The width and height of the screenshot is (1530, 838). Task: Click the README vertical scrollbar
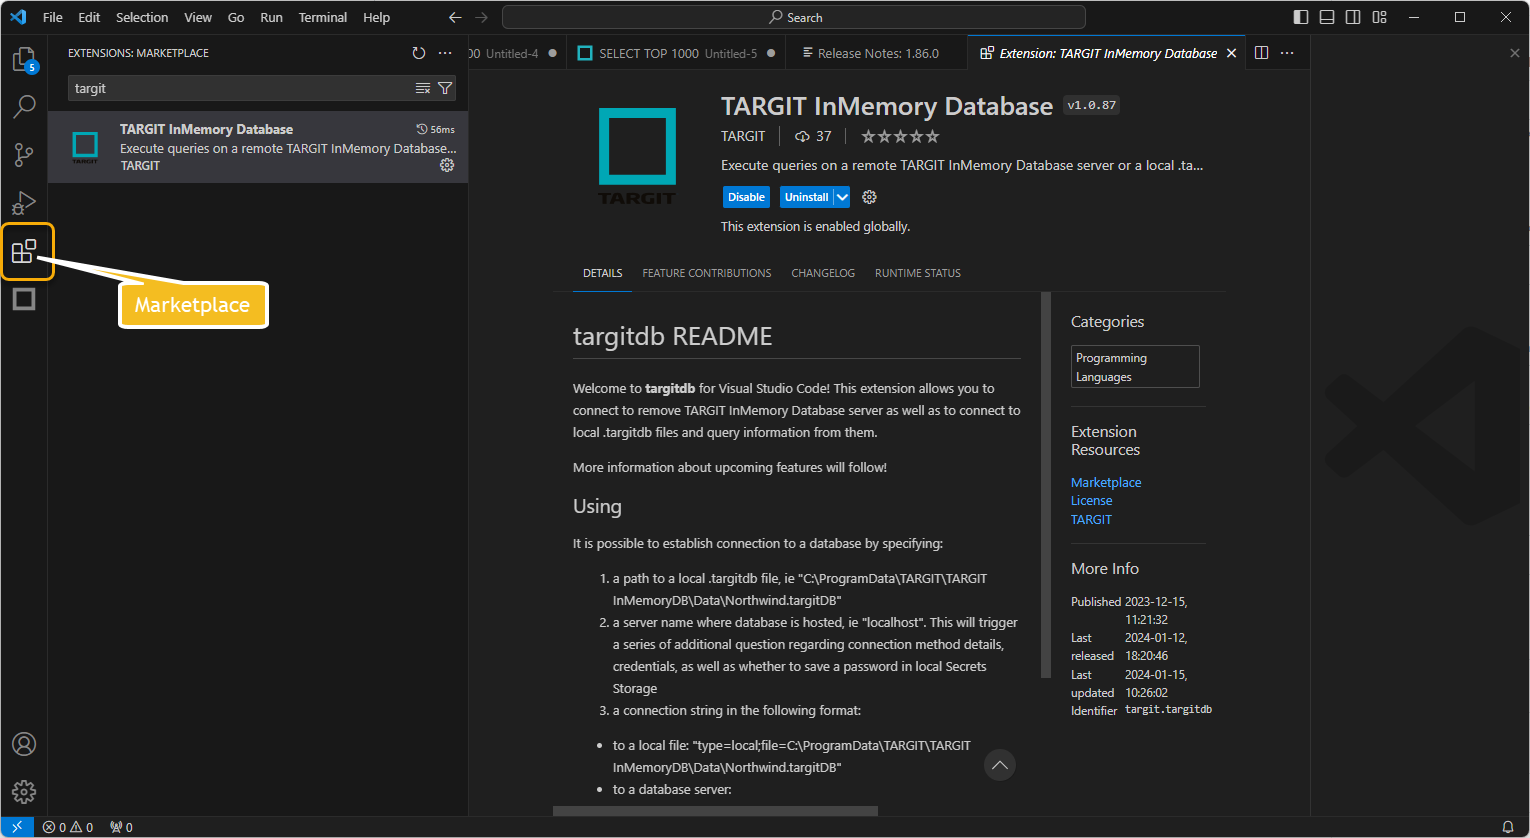tap(1046, 485)
